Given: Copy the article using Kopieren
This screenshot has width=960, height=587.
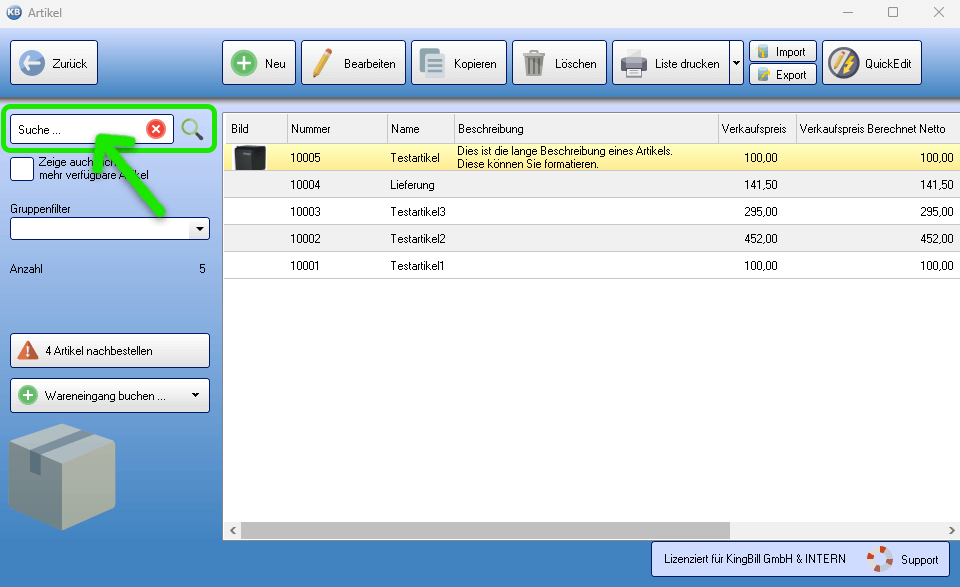Looking at the screenshot, I should pos(459,63).
